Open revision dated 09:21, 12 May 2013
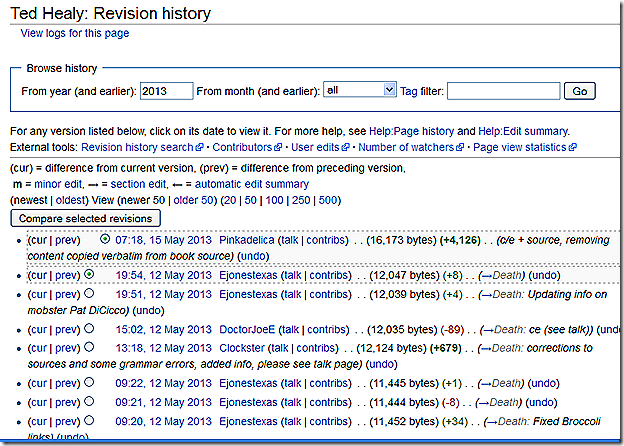 pyautogui.click(x=164, y=402)
